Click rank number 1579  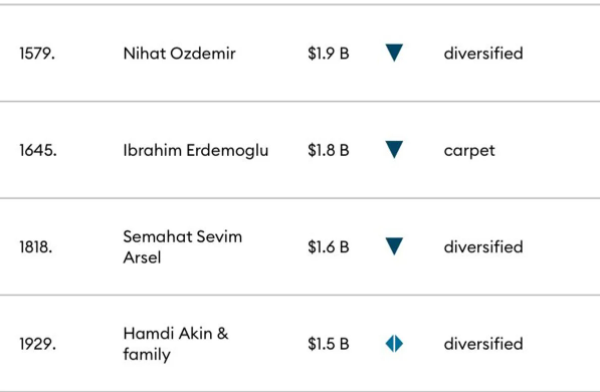pyautogui.click(x=37, y=54)
